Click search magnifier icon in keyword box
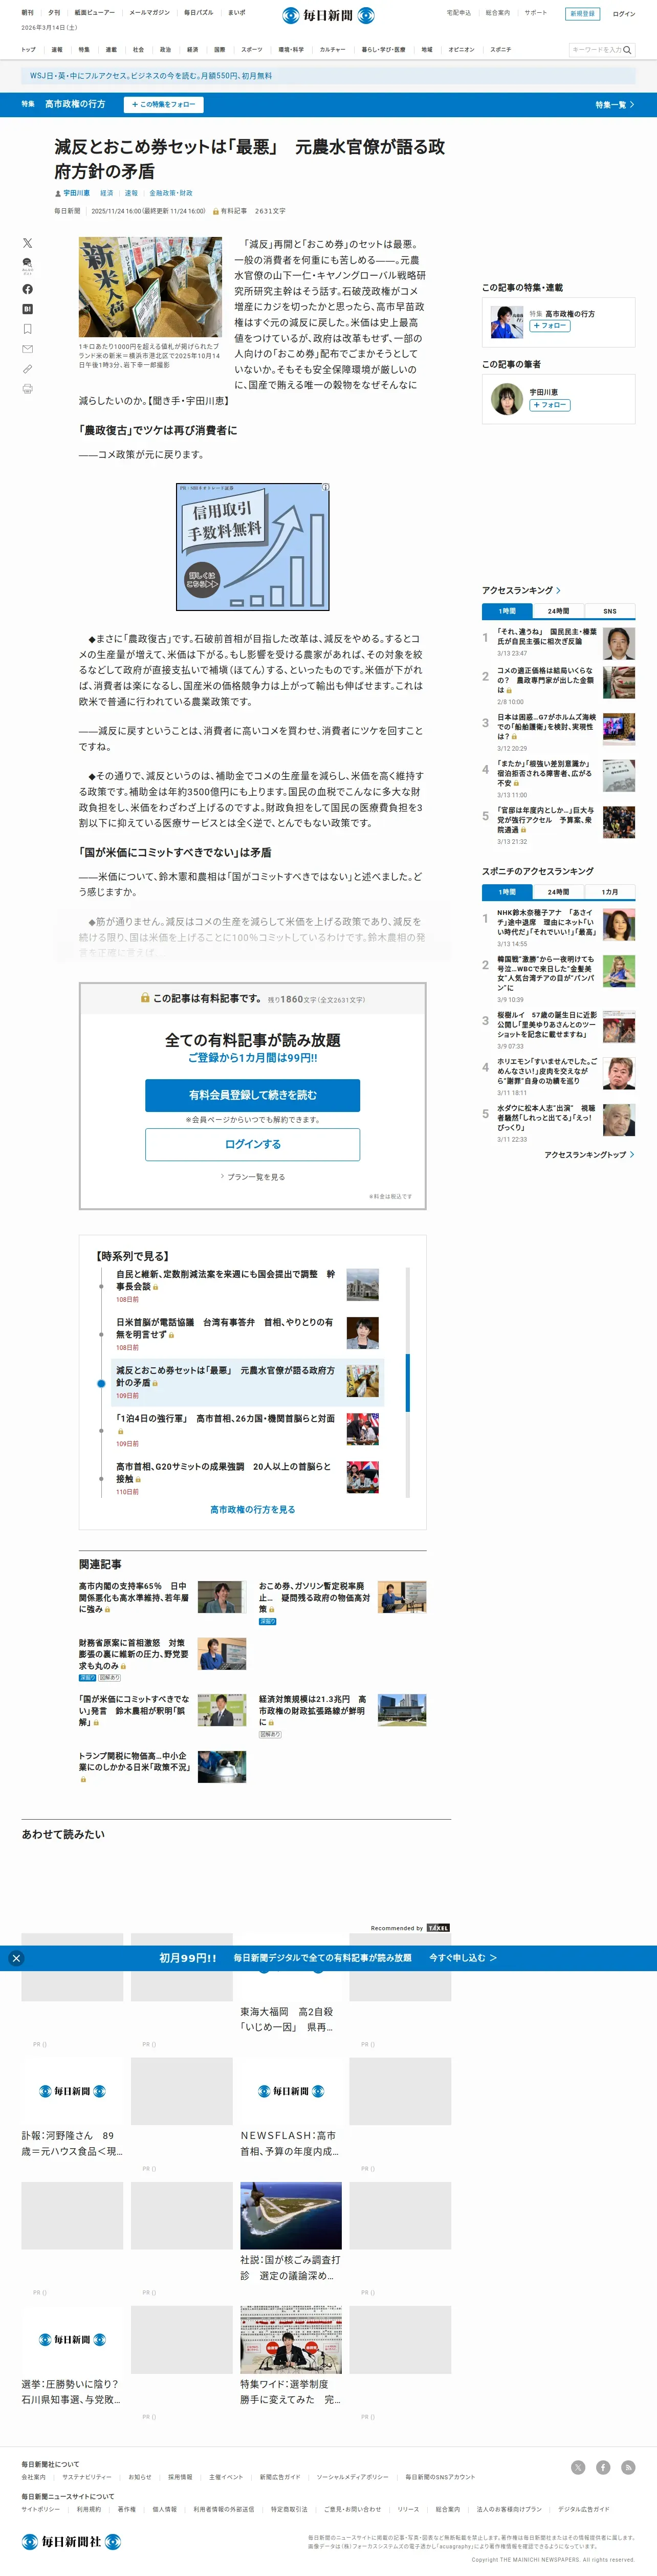 pos(627,50)
